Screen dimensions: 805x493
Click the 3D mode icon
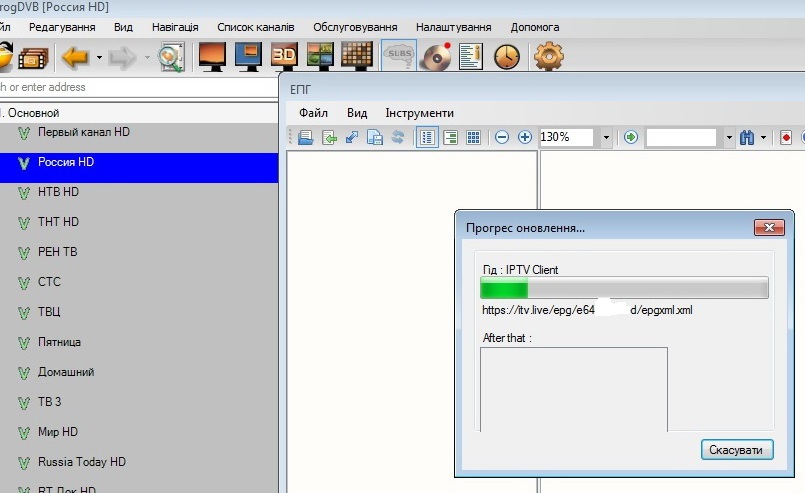coord(285,57)
